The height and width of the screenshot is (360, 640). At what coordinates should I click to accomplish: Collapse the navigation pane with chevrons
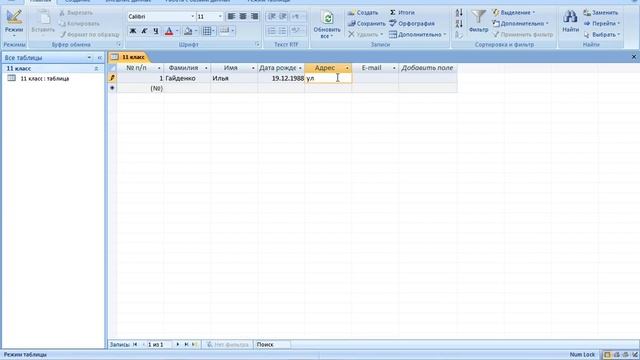[x=100, y=58]
